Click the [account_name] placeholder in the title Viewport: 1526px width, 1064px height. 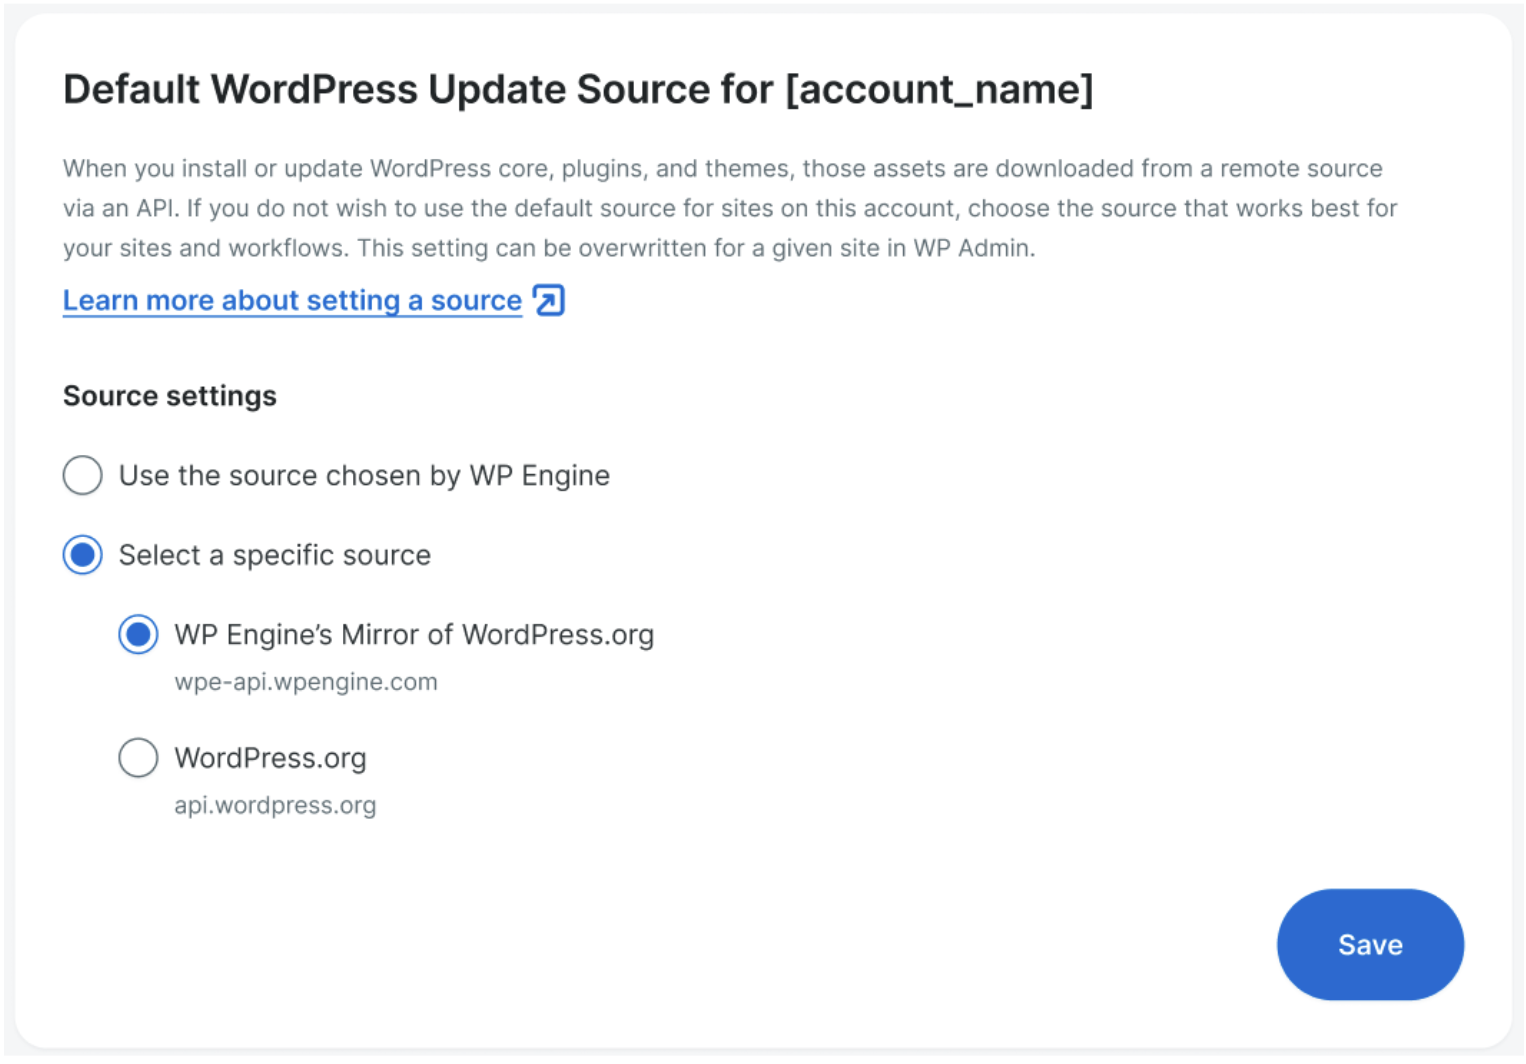tap(940, 89)
